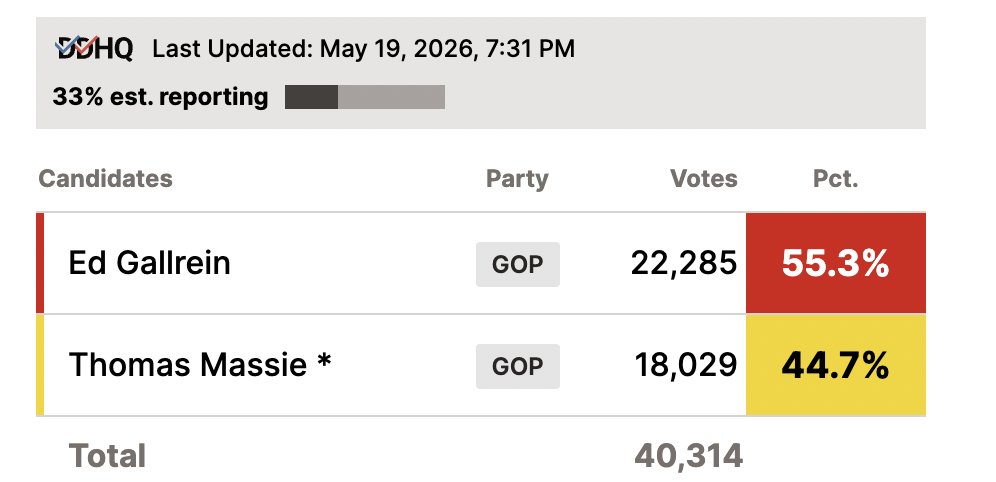996x482 pixels.
Task: Click the Total row label
Action: 107,456
